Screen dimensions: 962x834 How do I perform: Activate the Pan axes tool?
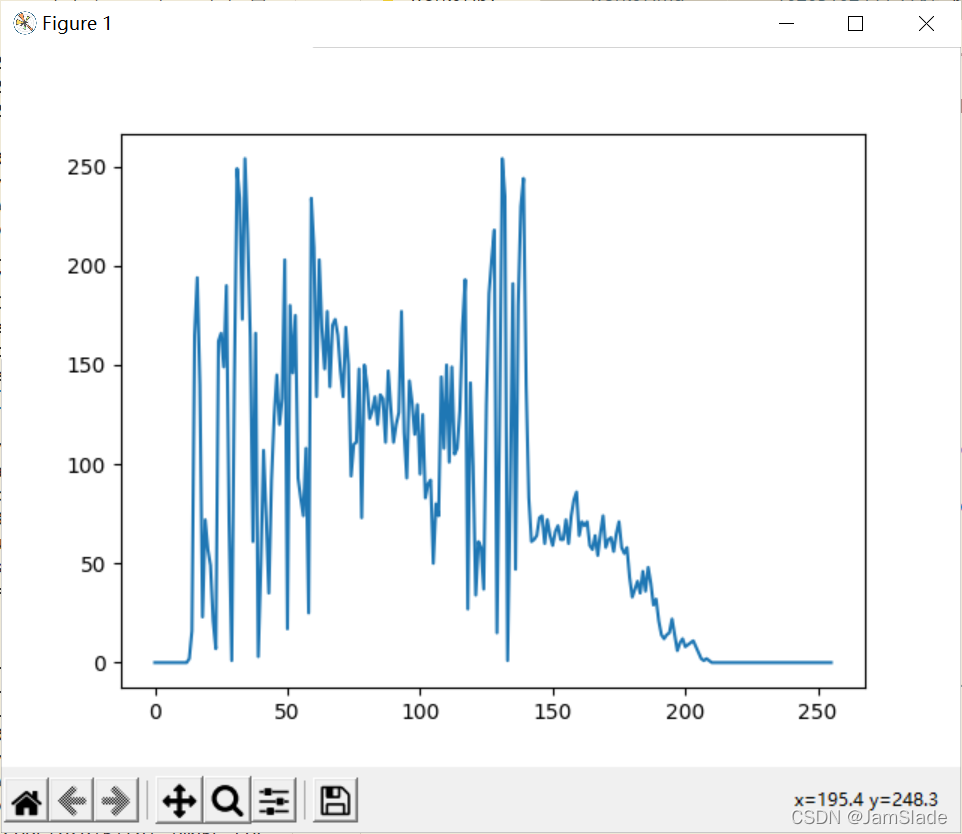point(179,800)
